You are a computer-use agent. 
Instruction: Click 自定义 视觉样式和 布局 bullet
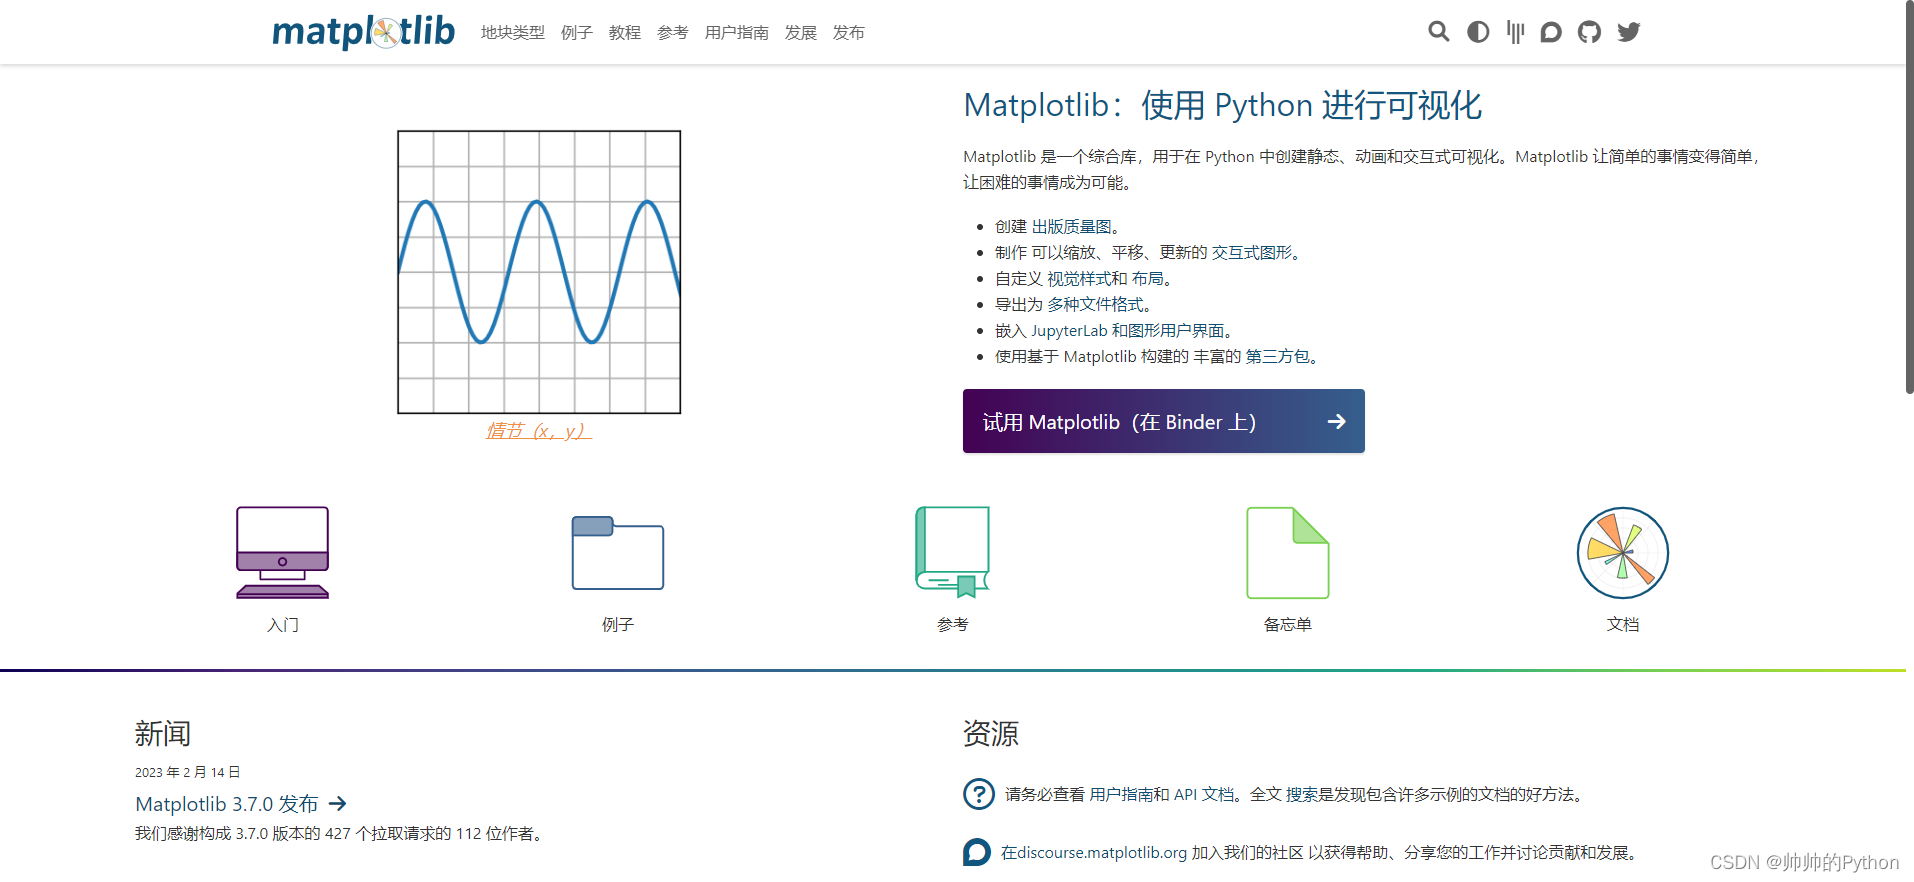(1083, 279)
